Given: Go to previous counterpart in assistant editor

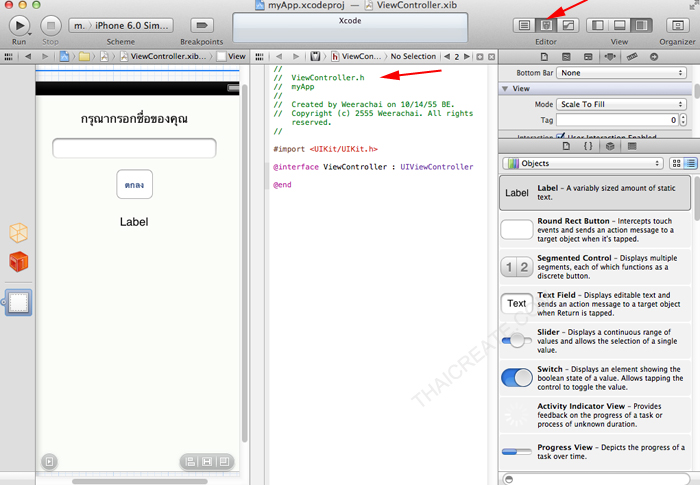Looking at the screenshot, I should tap(447, 57).
